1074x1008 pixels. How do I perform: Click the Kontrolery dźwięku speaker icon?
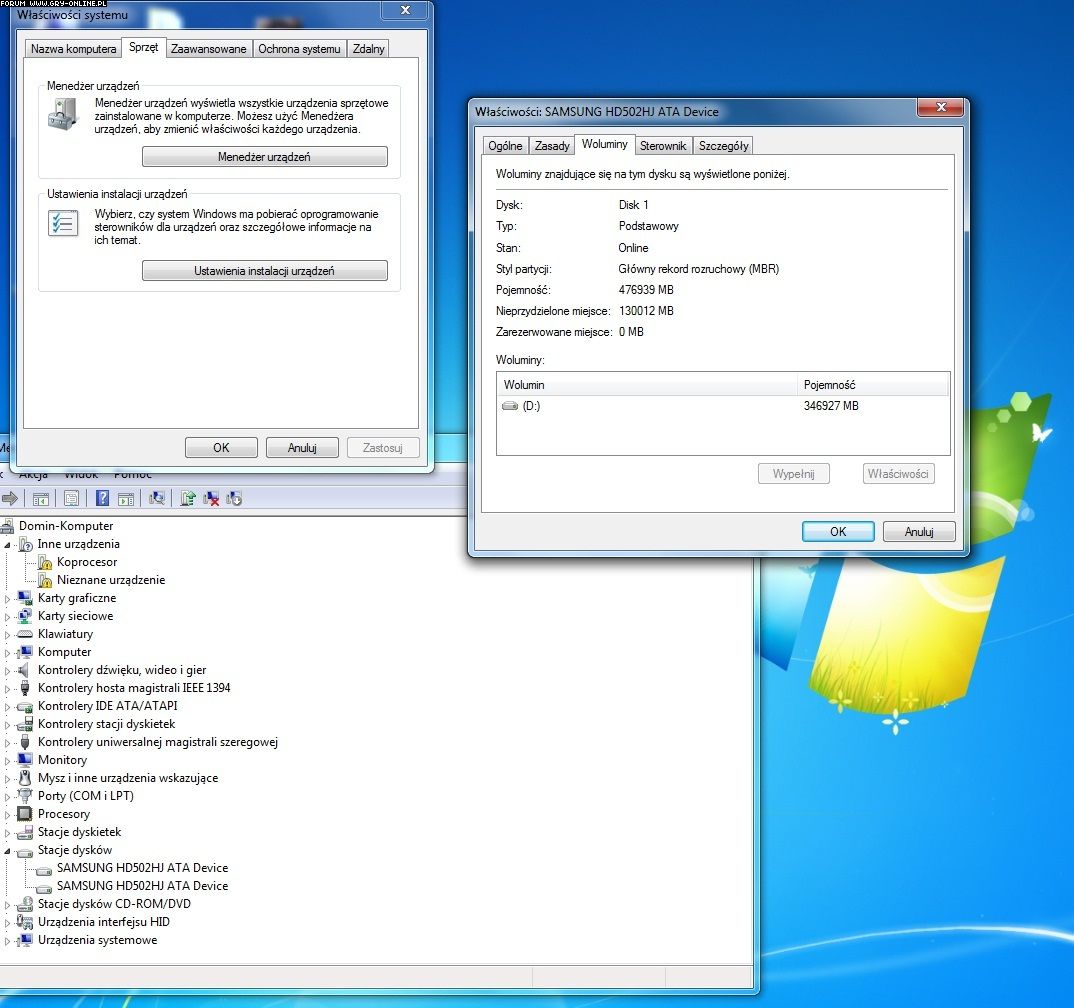tap(25, 670)
